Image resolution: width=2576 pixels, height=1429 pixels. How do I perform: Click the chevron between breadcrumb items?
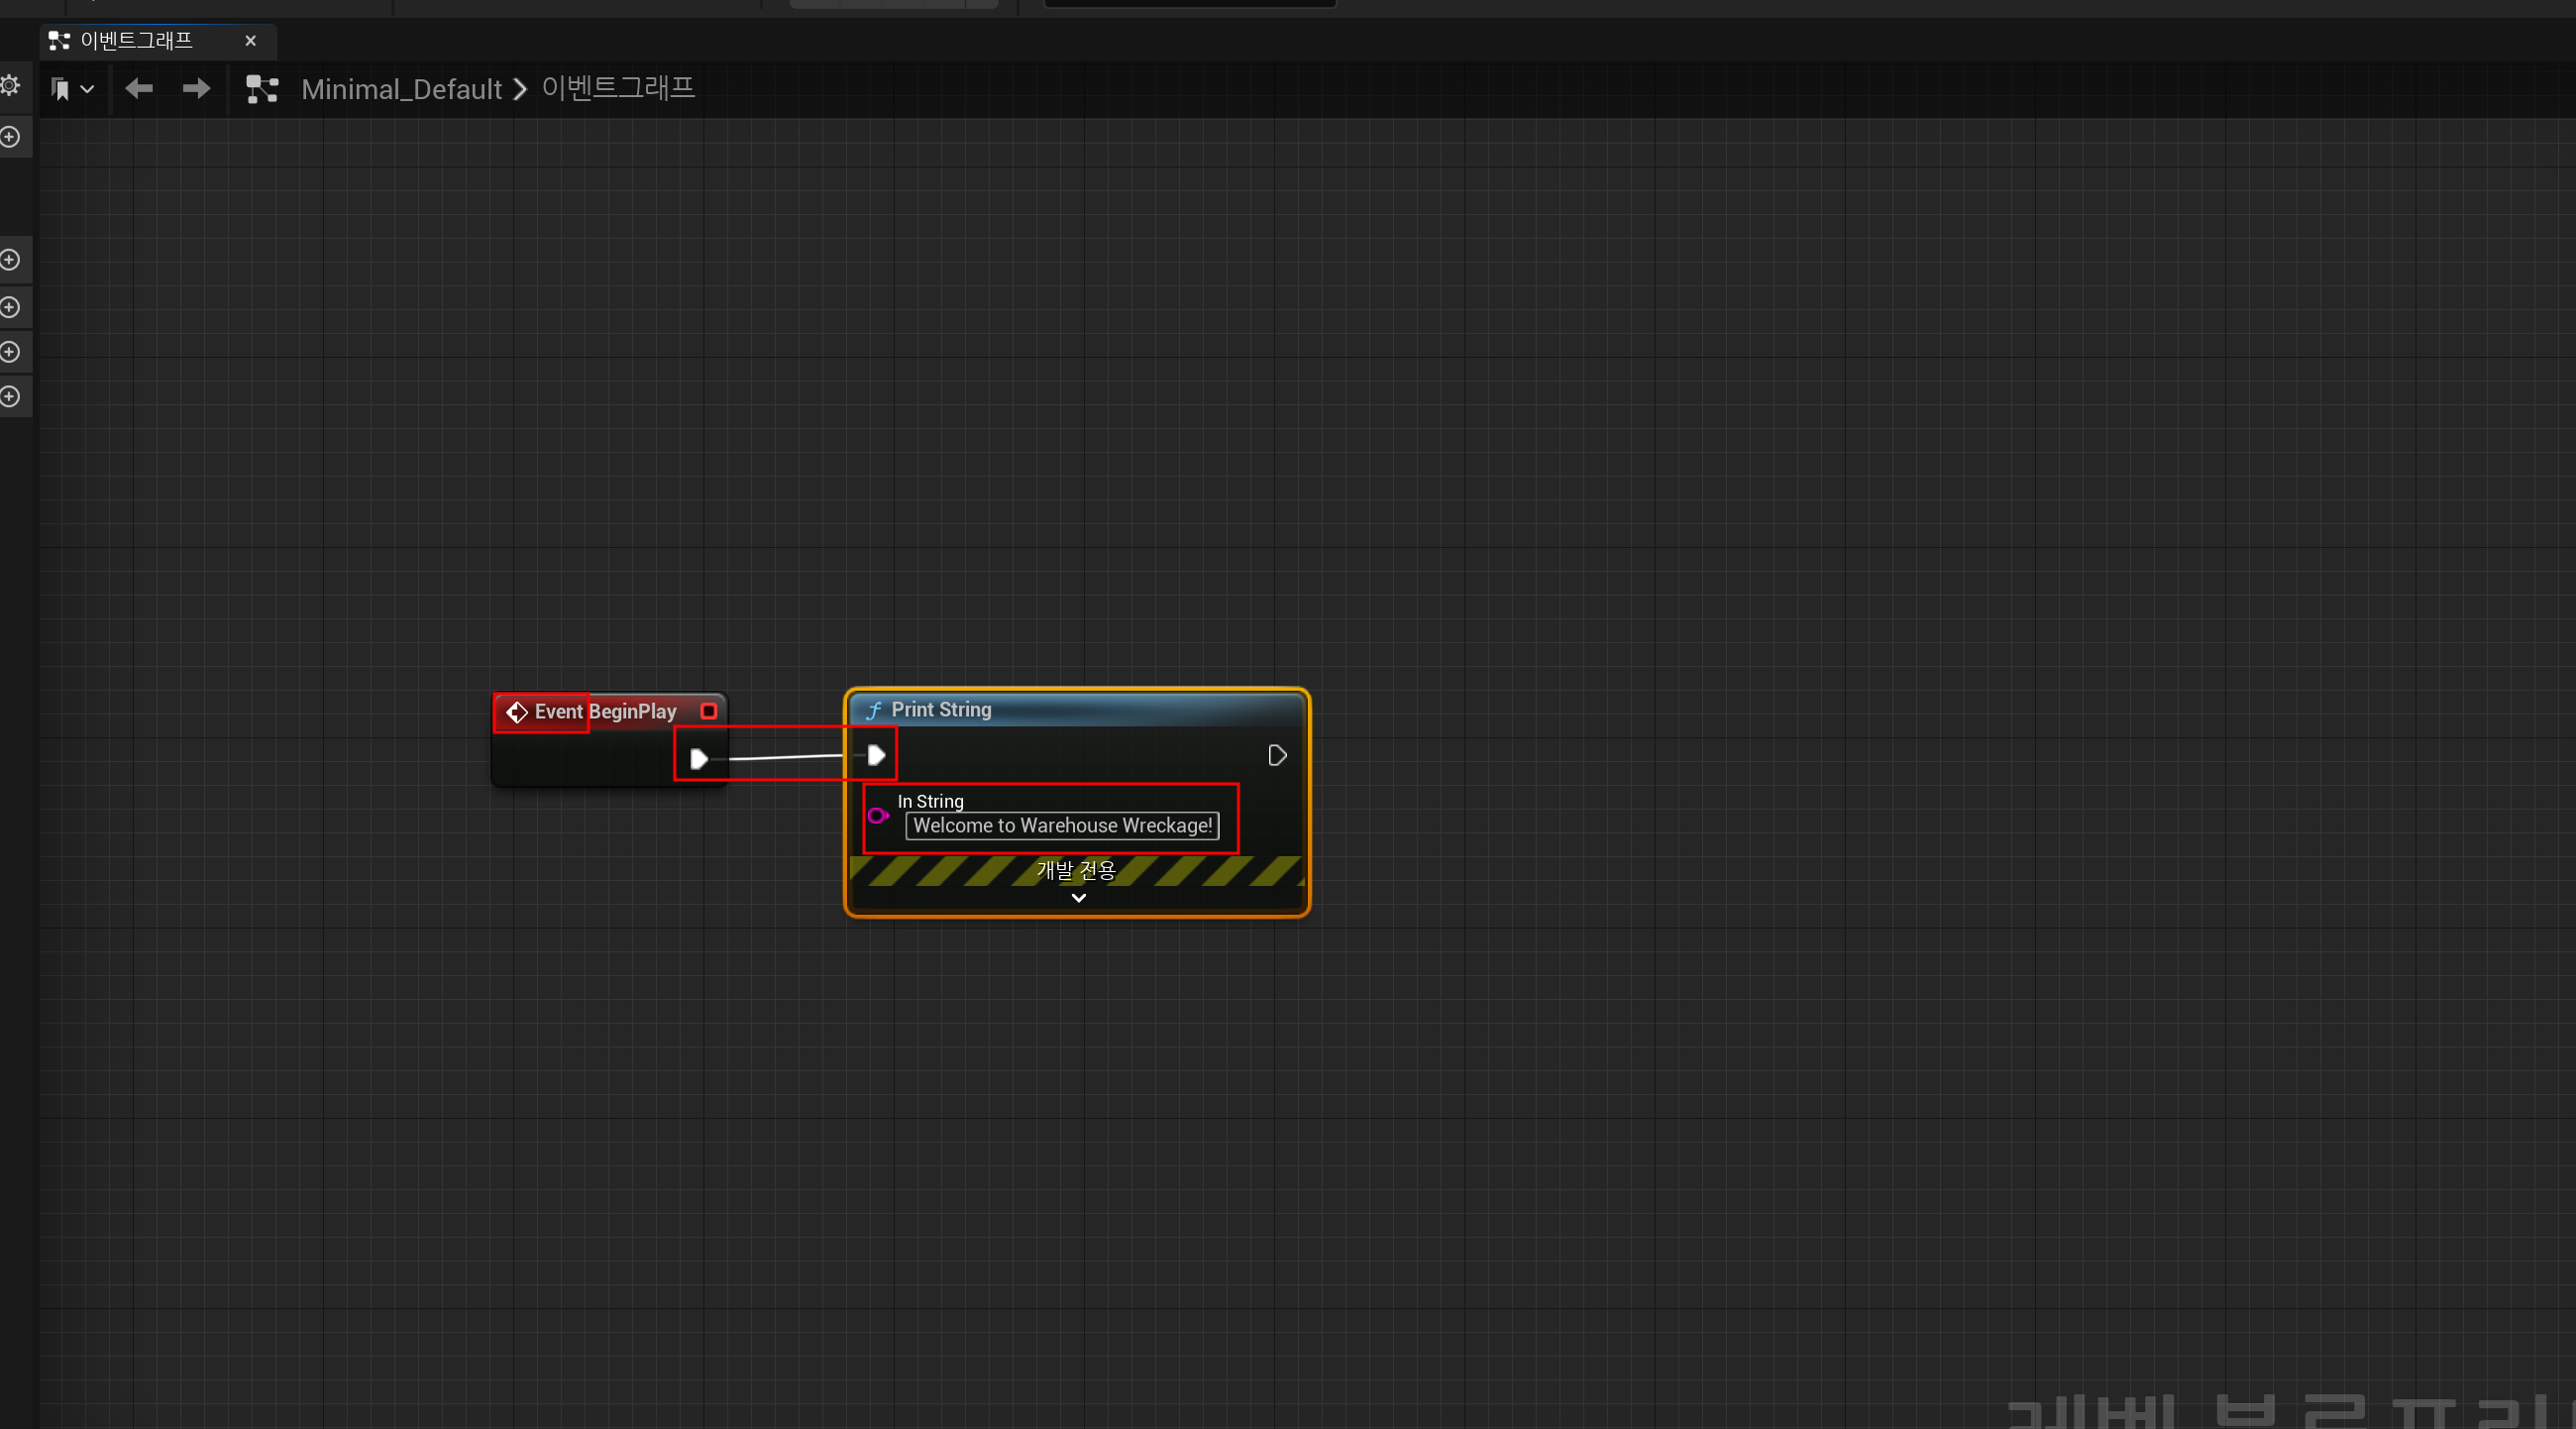coord(520,90)
